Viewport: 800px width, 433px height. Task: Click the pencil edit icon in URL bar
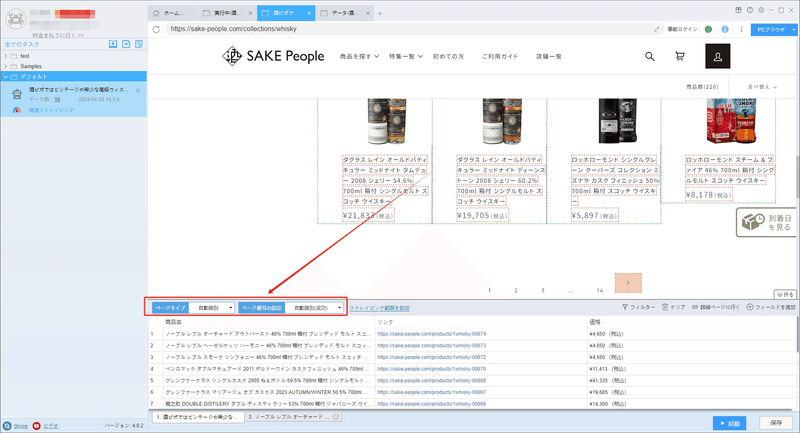[x=657, y=29]
